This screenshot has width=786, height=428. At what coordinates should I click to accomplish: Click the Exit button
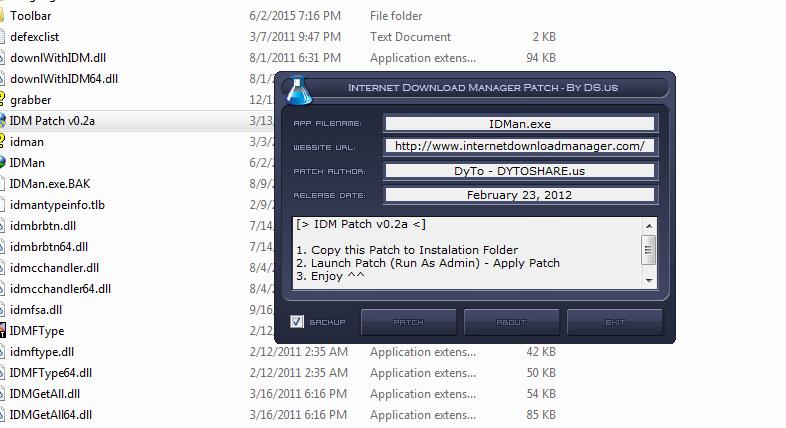pyautogui.click(x=615, y=322)
